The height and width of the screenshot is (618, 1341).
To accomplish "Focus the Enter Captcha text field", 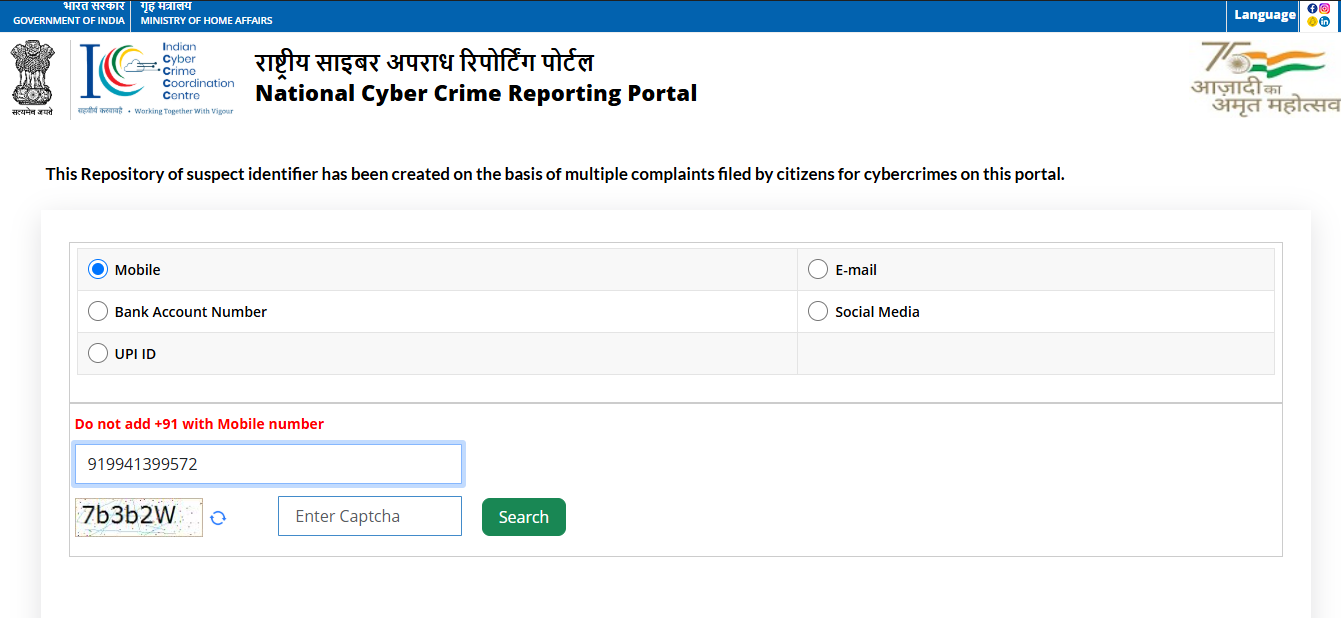I will click(369, 516).
